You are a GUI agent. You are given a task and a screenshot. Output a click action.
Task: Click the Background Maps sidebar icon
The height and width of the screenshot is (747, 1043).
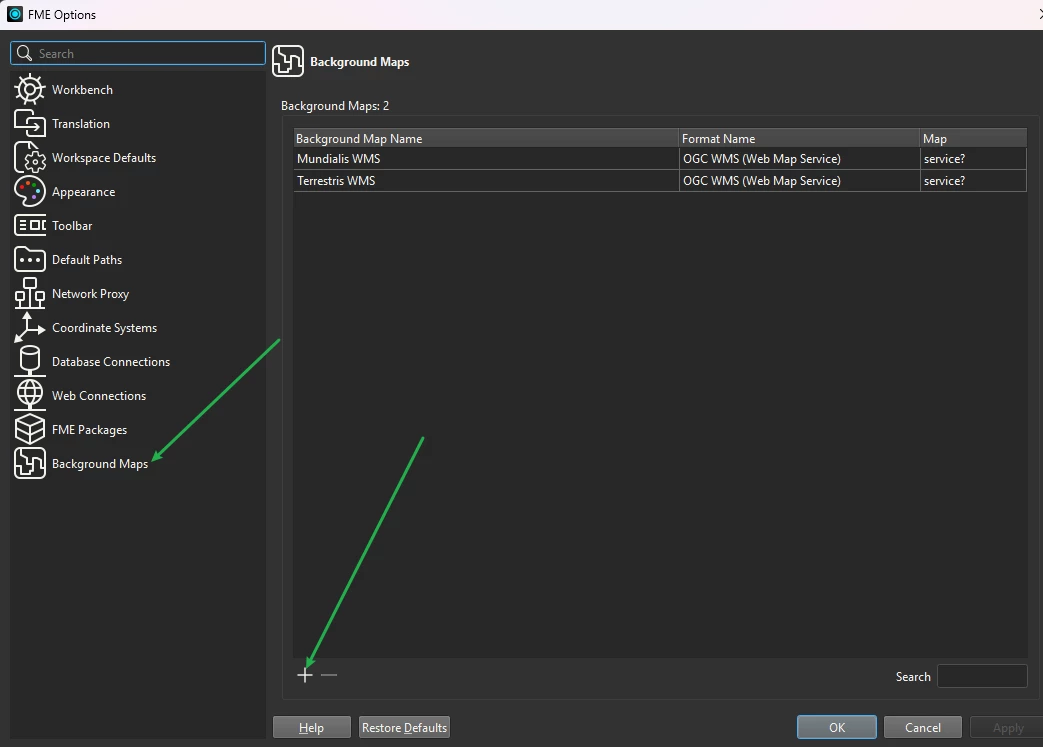tap(30, 463)
